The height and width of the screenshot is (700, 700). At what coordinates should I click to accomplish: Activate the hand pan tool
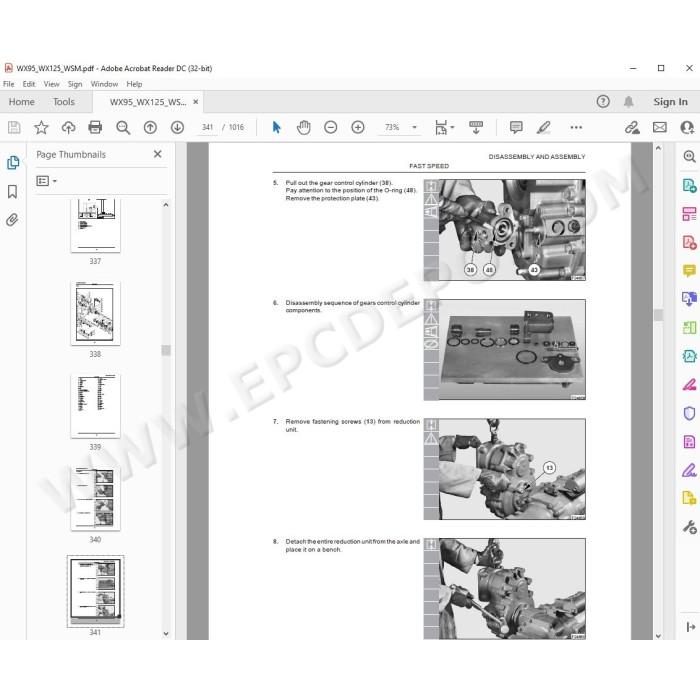[304, 128]
